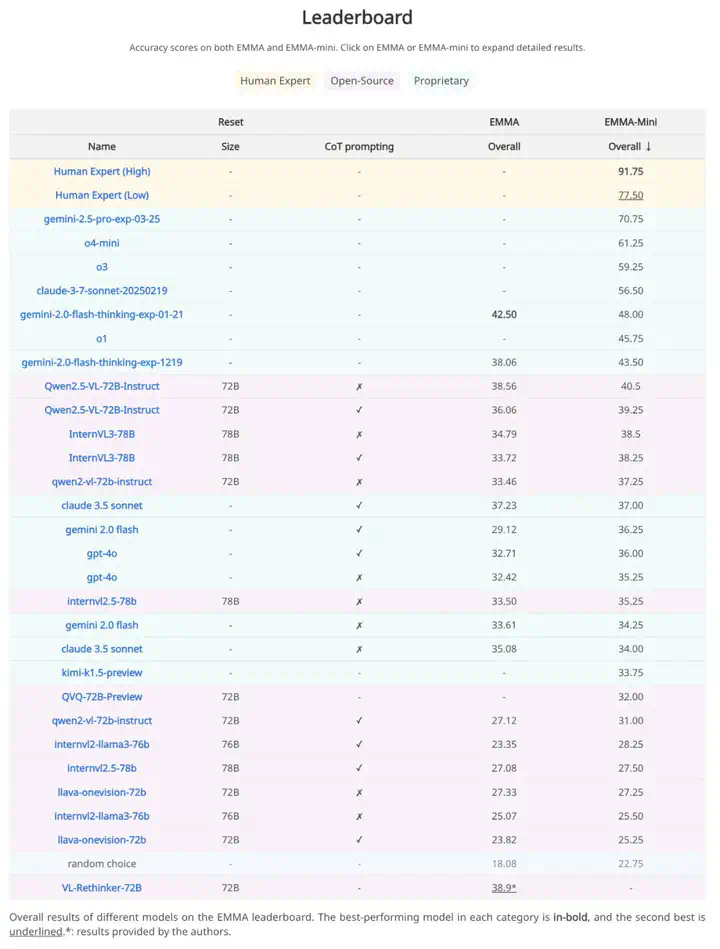The image size is (720, 949).
Task: Open the gemini-2.0-flash-thinking-exp-1219 link
Action: click(102, 363)
